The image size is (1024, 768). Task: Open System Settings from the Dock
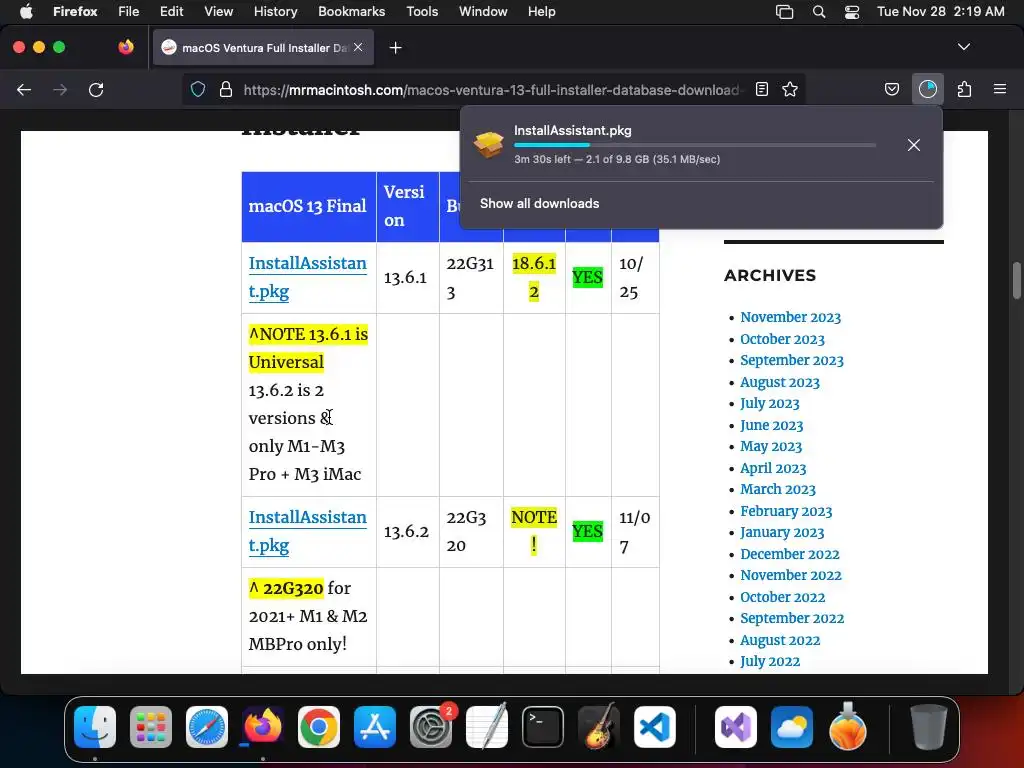(x=431, y=726)
